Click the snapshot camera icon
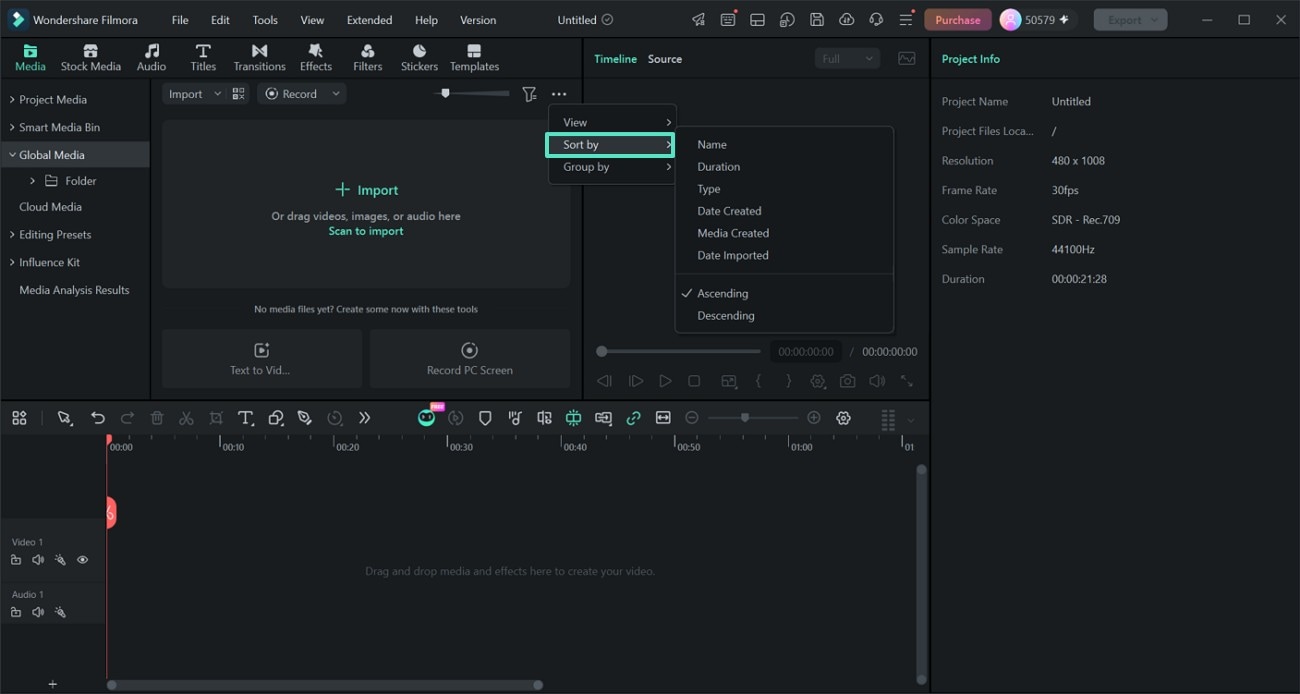The image size is (1300, 694). point(848,381)
